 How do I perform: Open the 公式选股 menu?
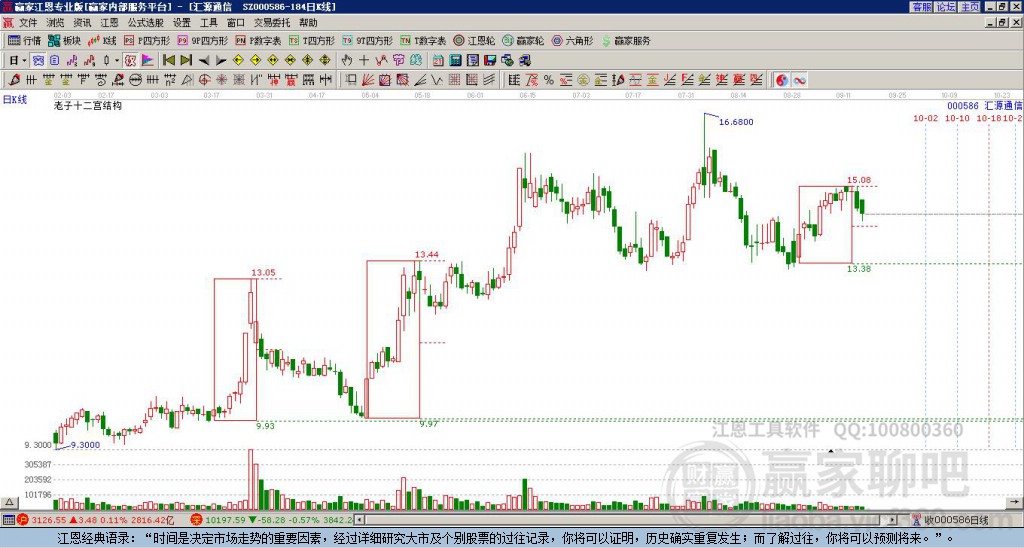146,23
